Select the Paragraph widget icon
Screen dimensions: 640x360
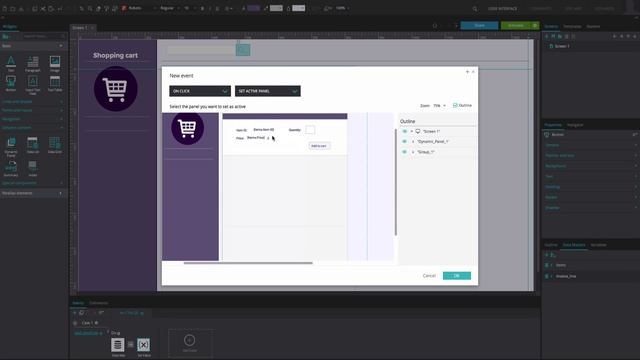click(33, 62)
